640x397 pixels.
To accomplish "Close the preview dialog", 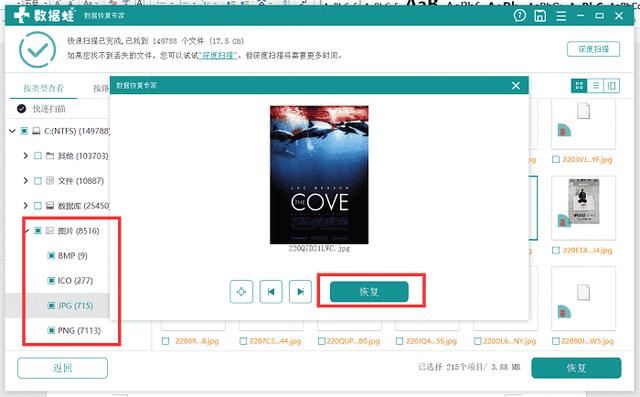I will point(516,85).
